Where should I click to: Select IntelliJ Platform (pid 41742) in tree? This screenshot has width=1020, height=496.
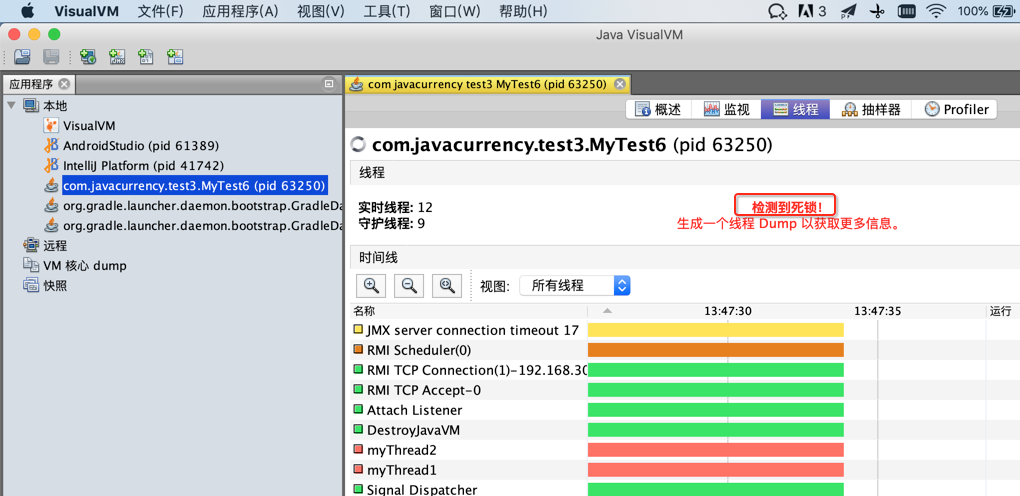[x=143, y=165]
